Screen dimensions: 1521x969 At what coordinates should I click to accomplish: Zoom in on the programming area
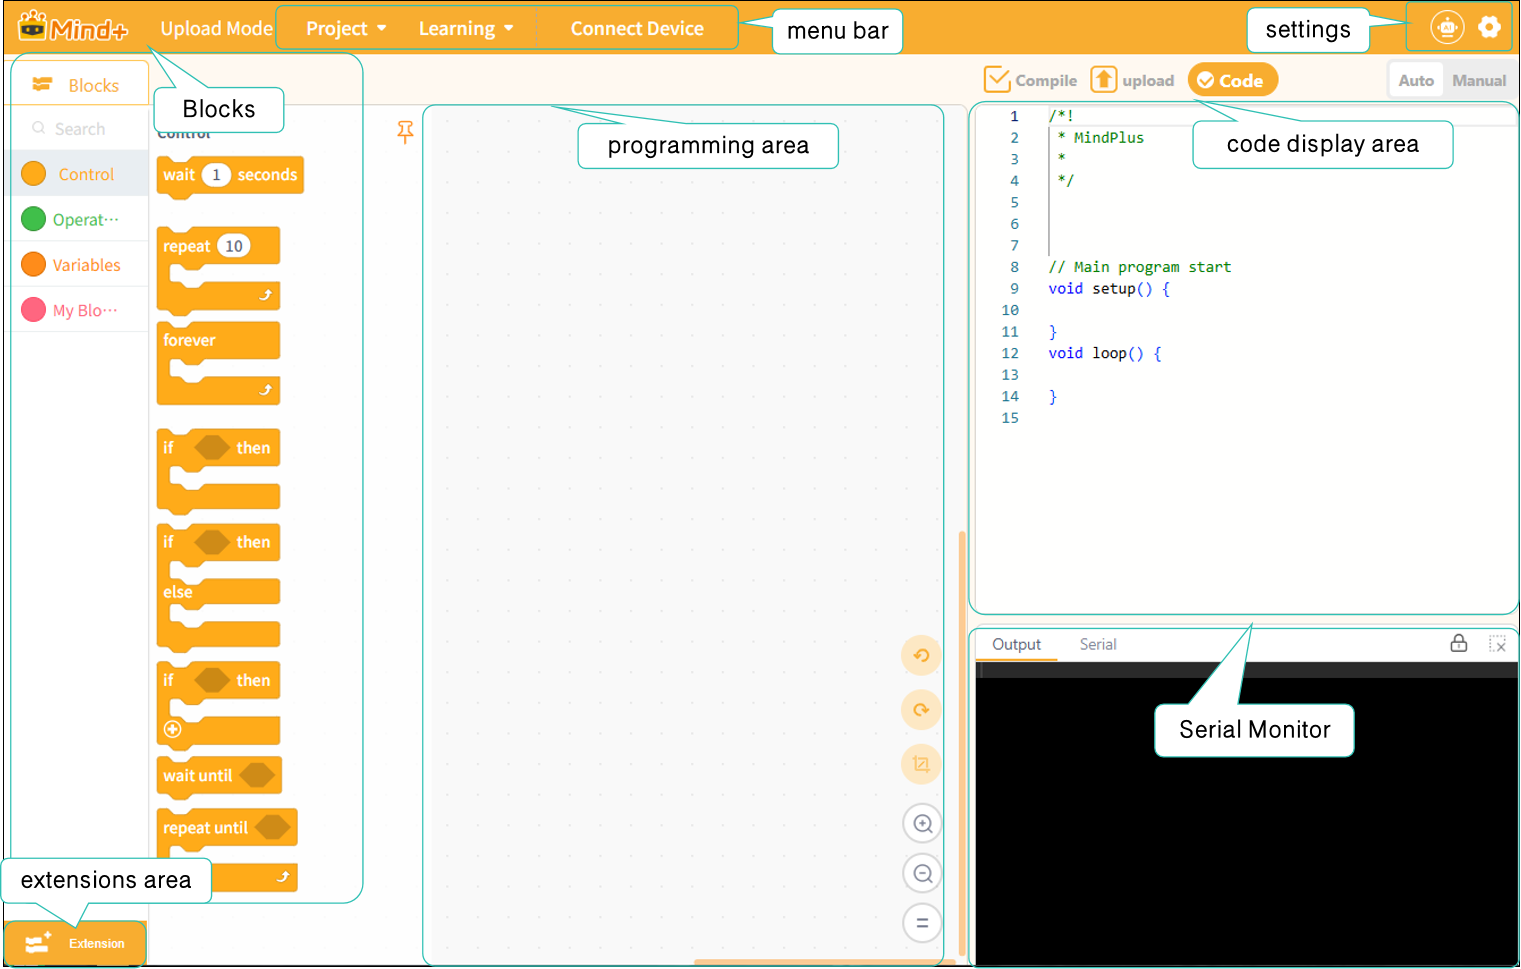click(x=922, y=824)
